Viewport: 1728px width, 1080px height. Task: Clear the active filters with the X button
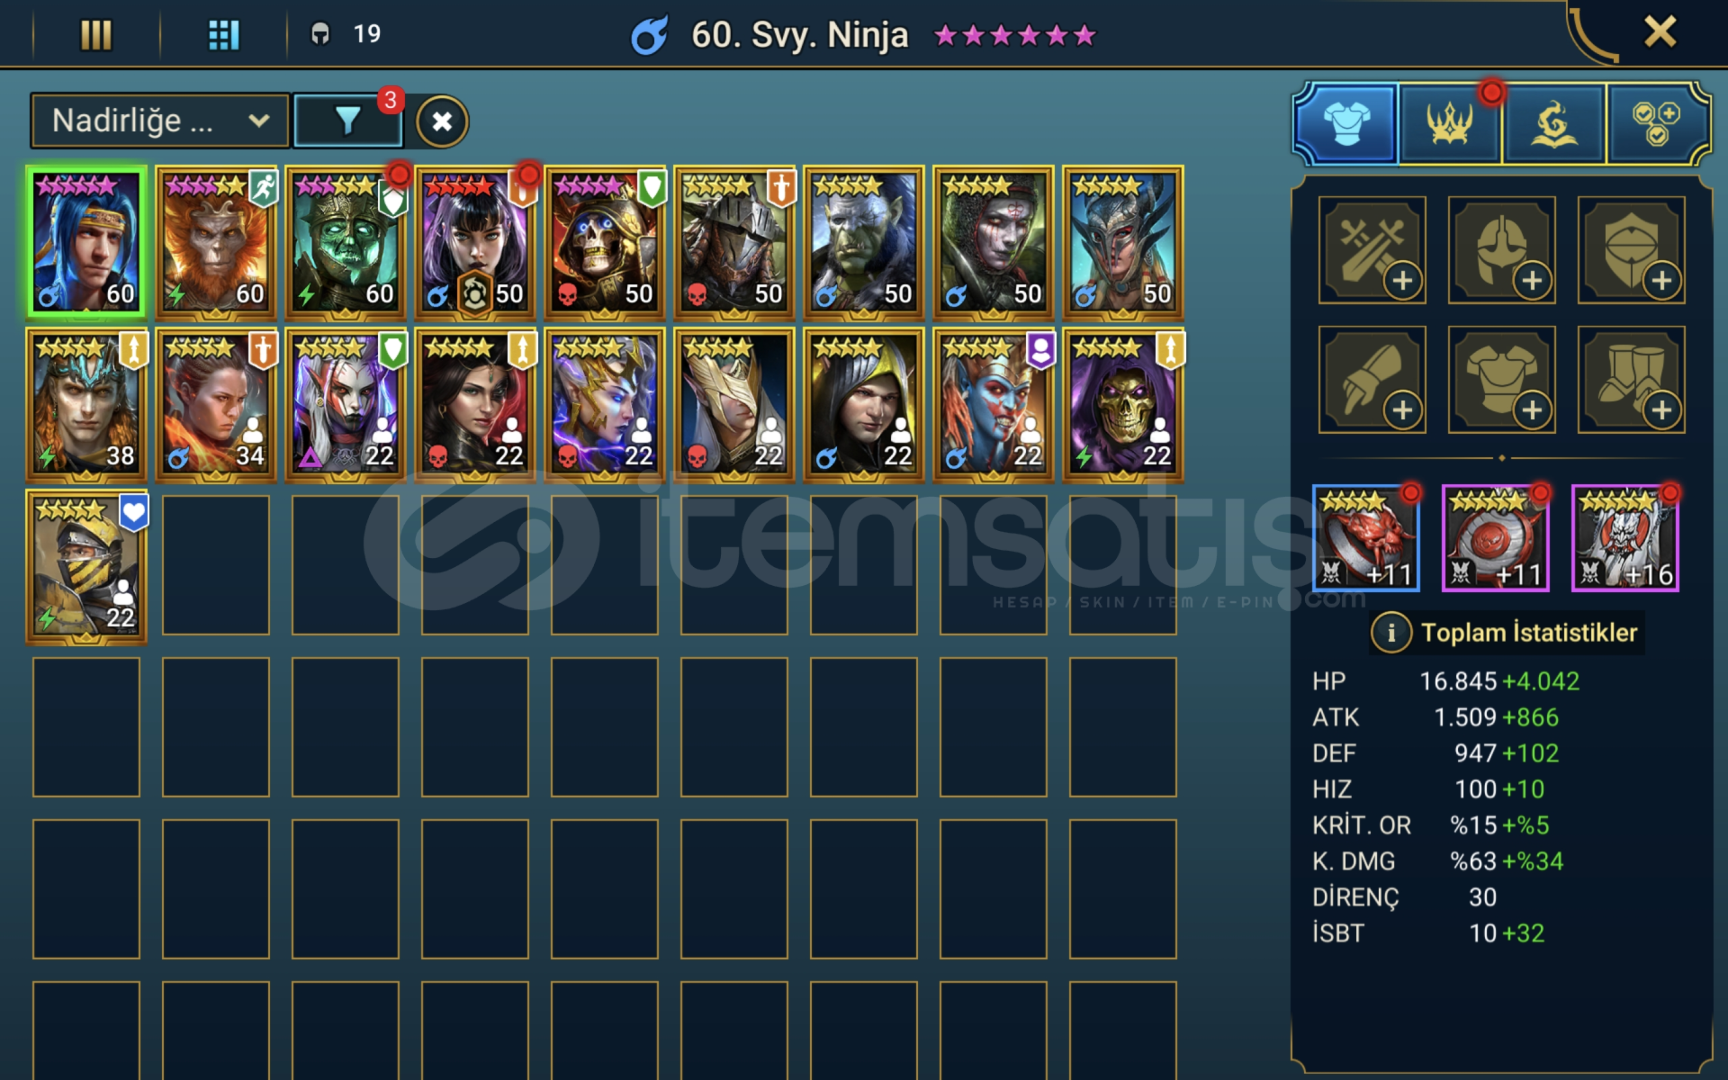pos(442,122)
